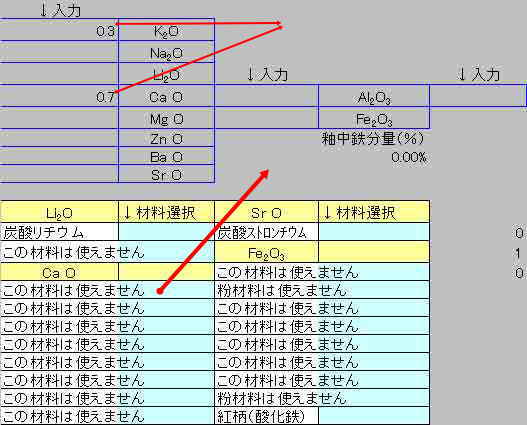Click the Fe2O3 left input cell
527x425 pixels.
[x=266, y=118]
